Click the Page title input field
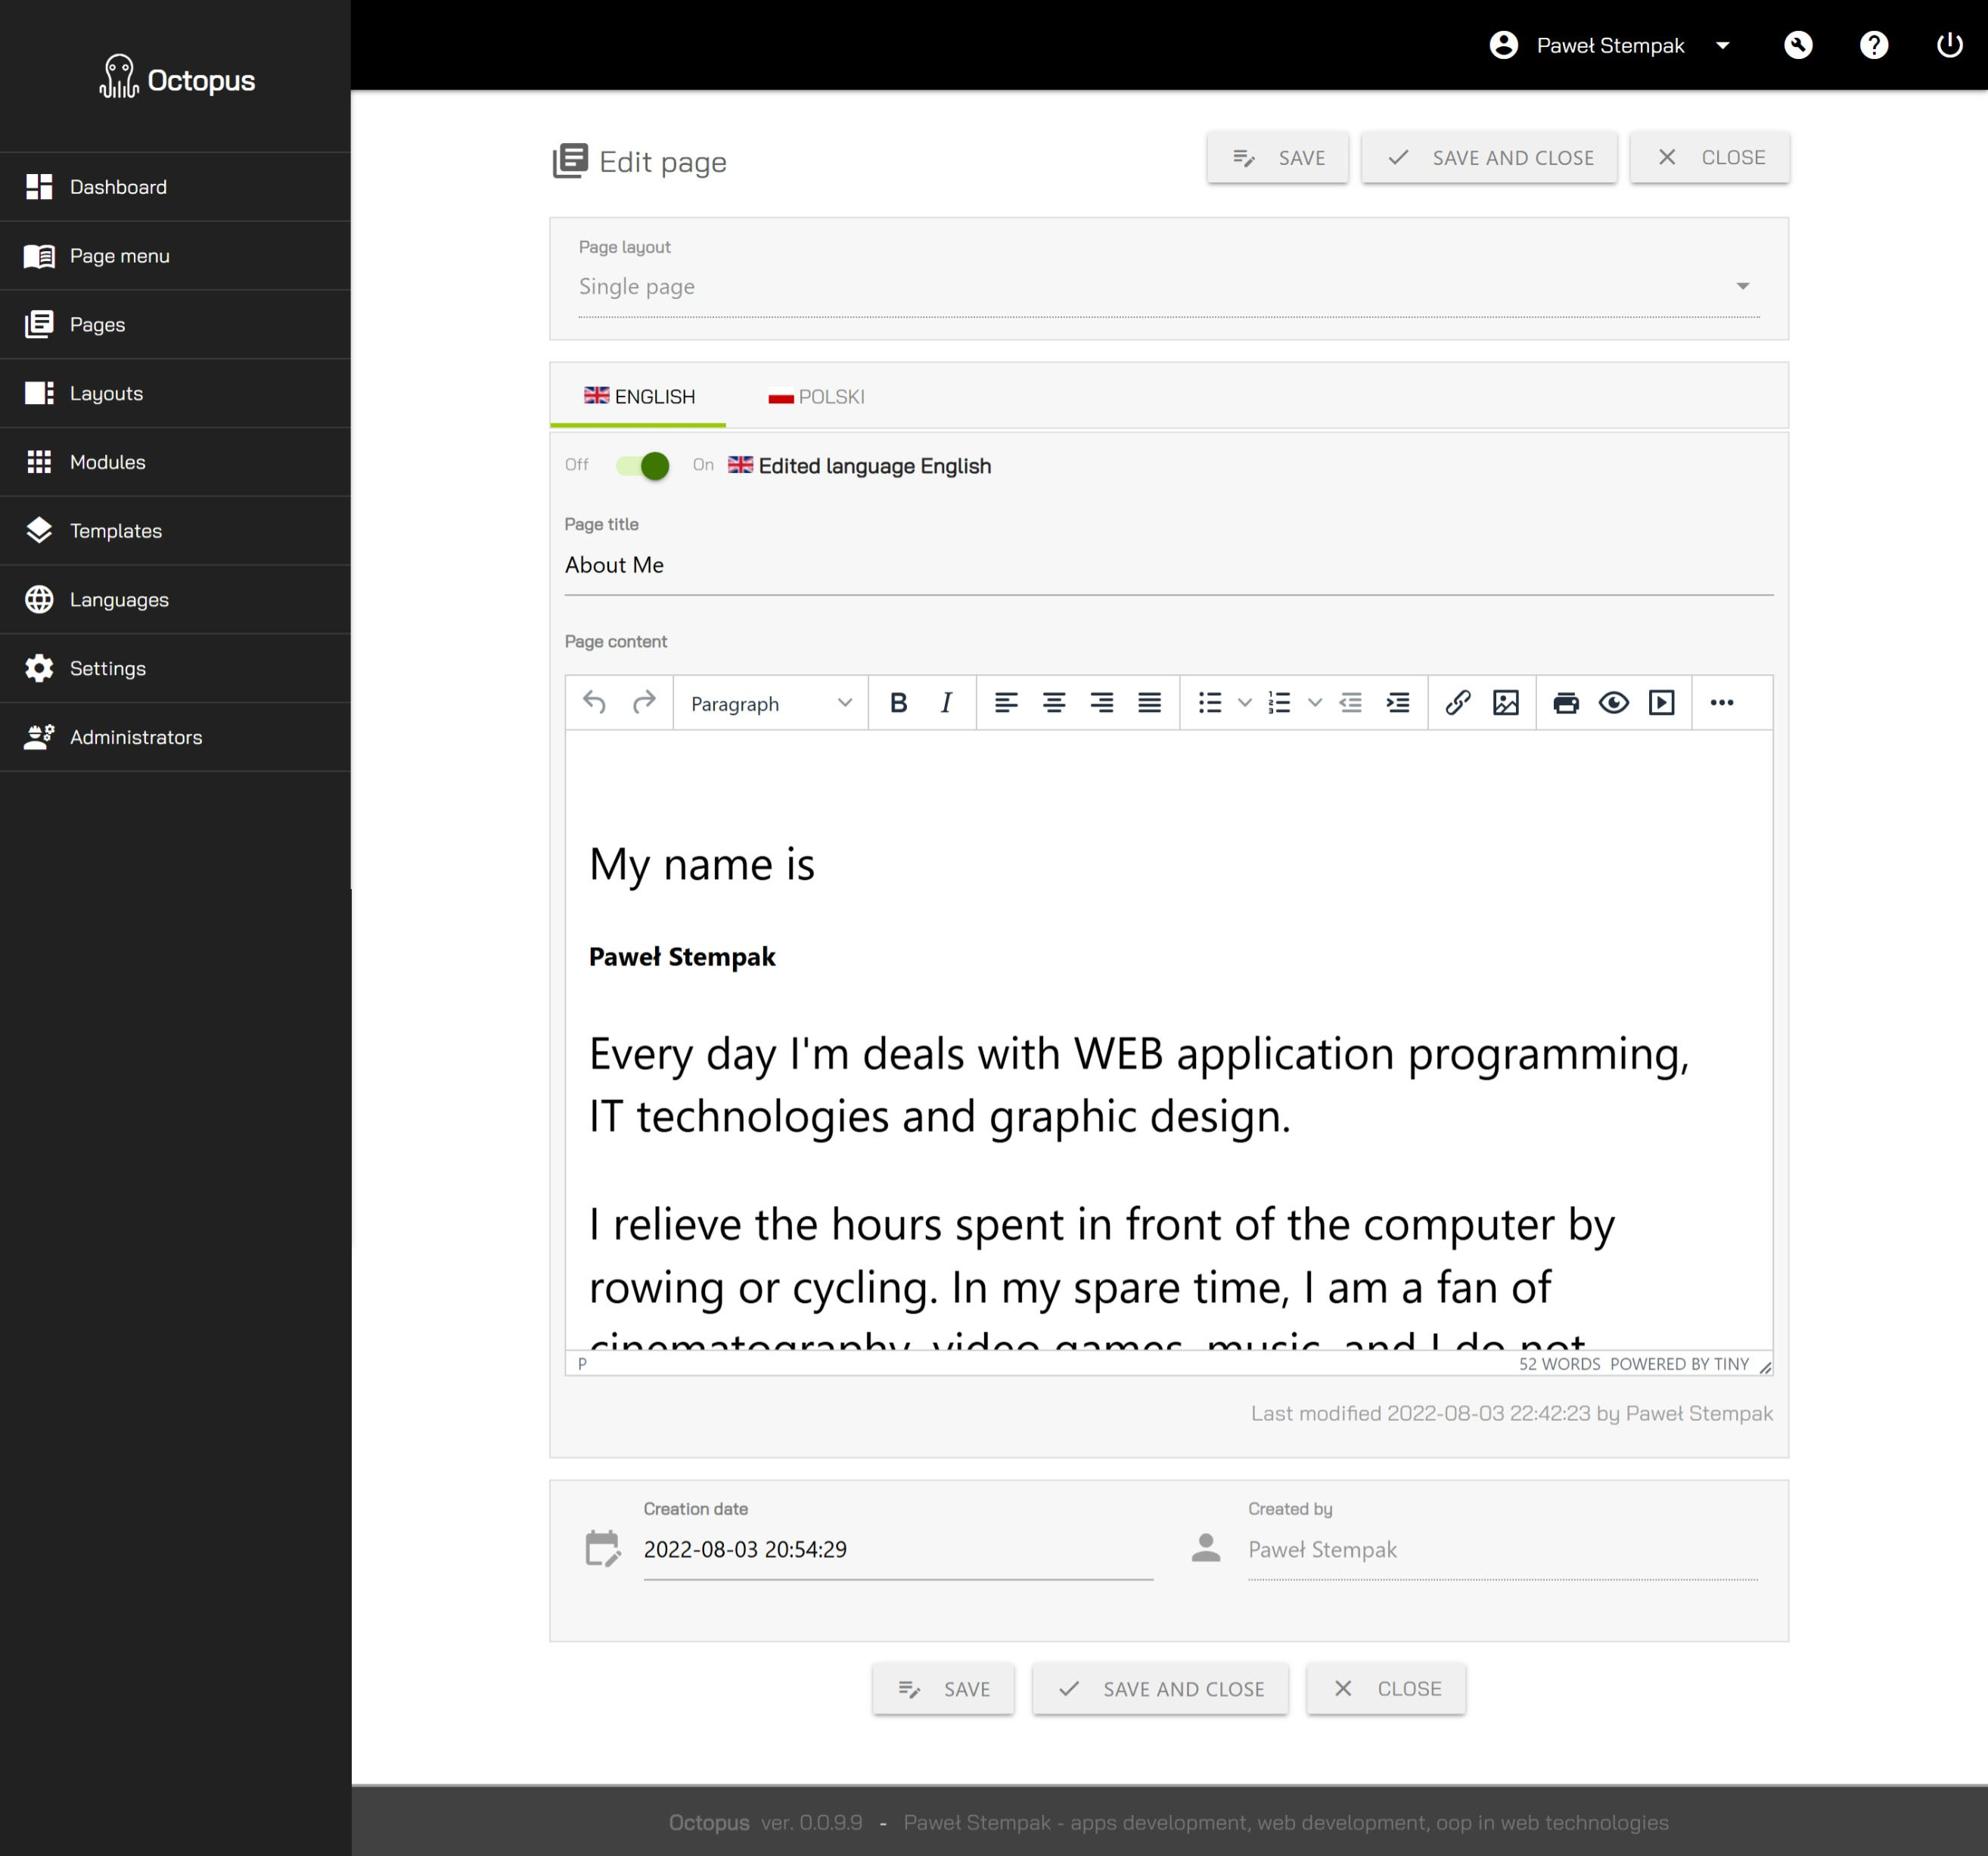The image size is (1988, 1856). [x=1169, y=566]
